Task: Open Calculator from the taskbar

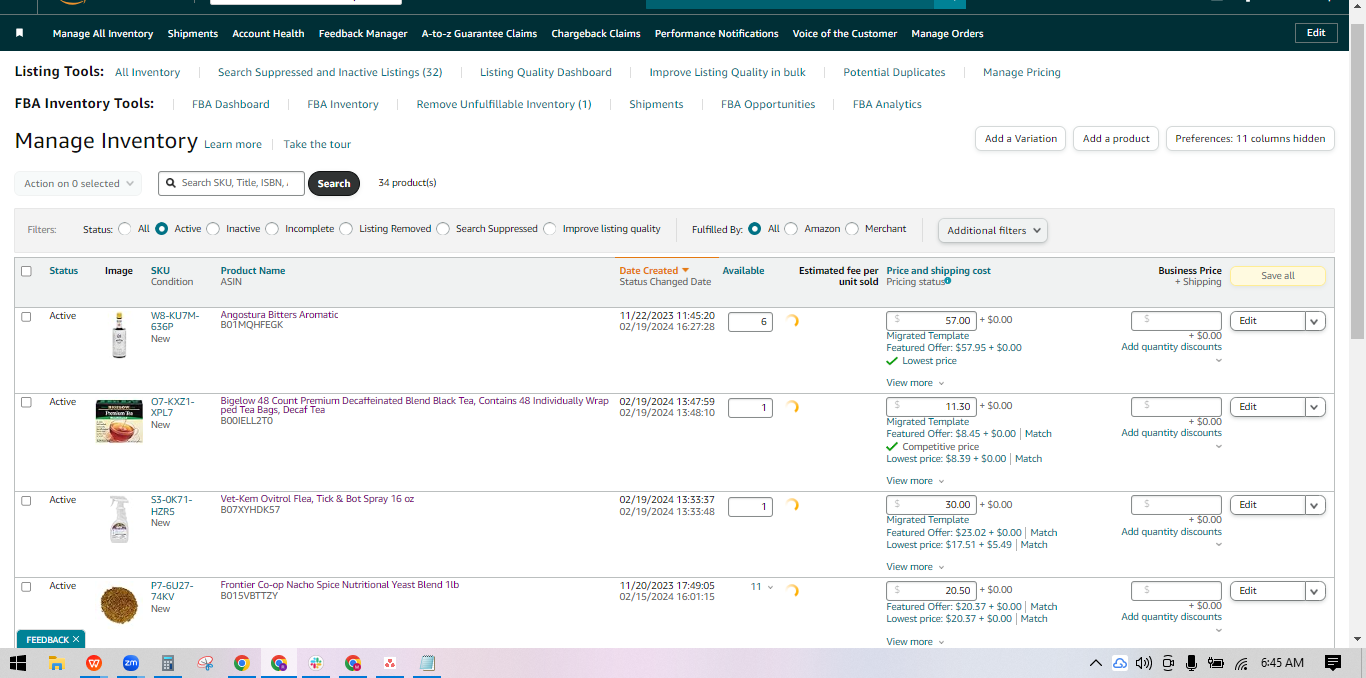Action: pos(168,663)
